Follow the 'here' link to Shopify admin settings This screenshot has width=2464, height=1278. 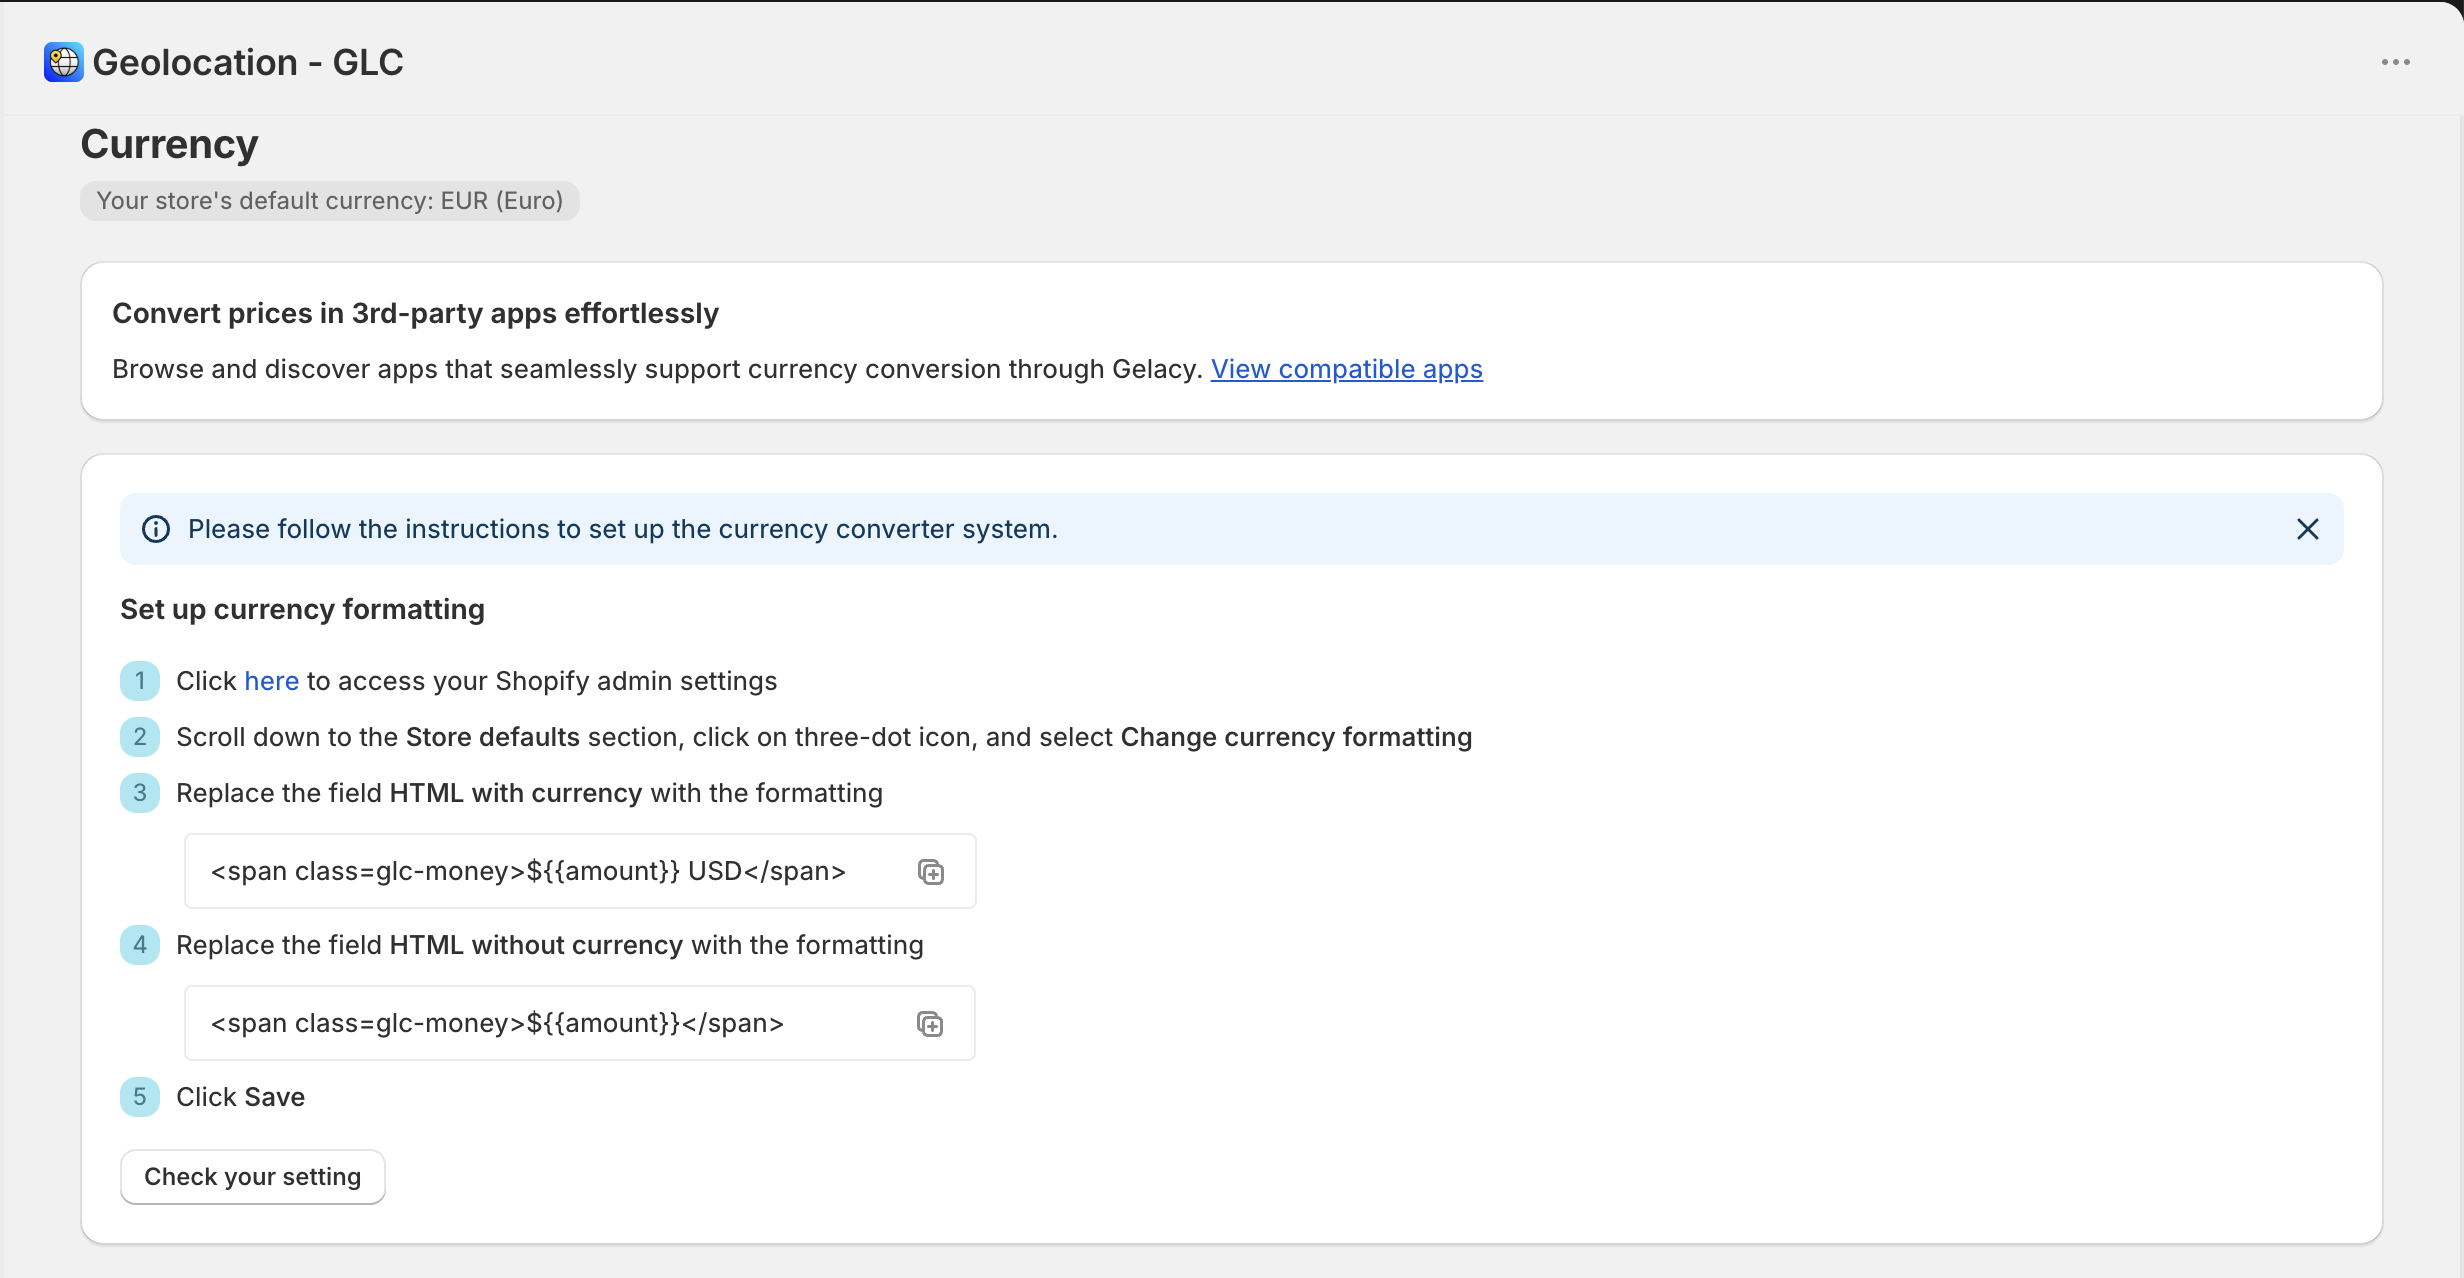pos(271,681)
